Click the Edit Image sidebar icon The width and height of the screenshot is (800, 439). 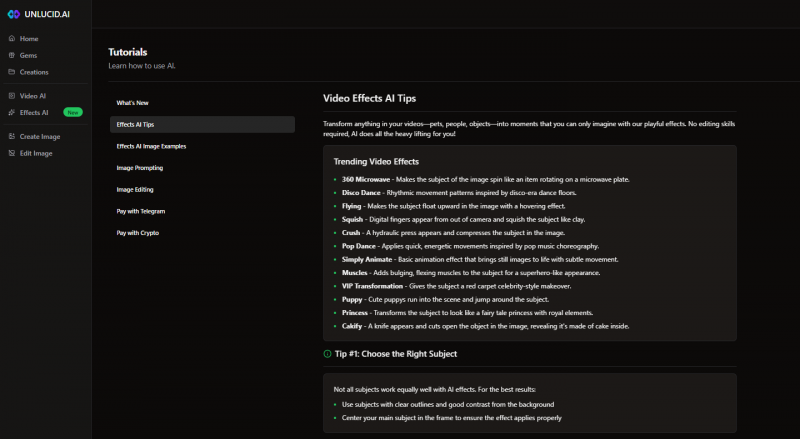(11, 153)
